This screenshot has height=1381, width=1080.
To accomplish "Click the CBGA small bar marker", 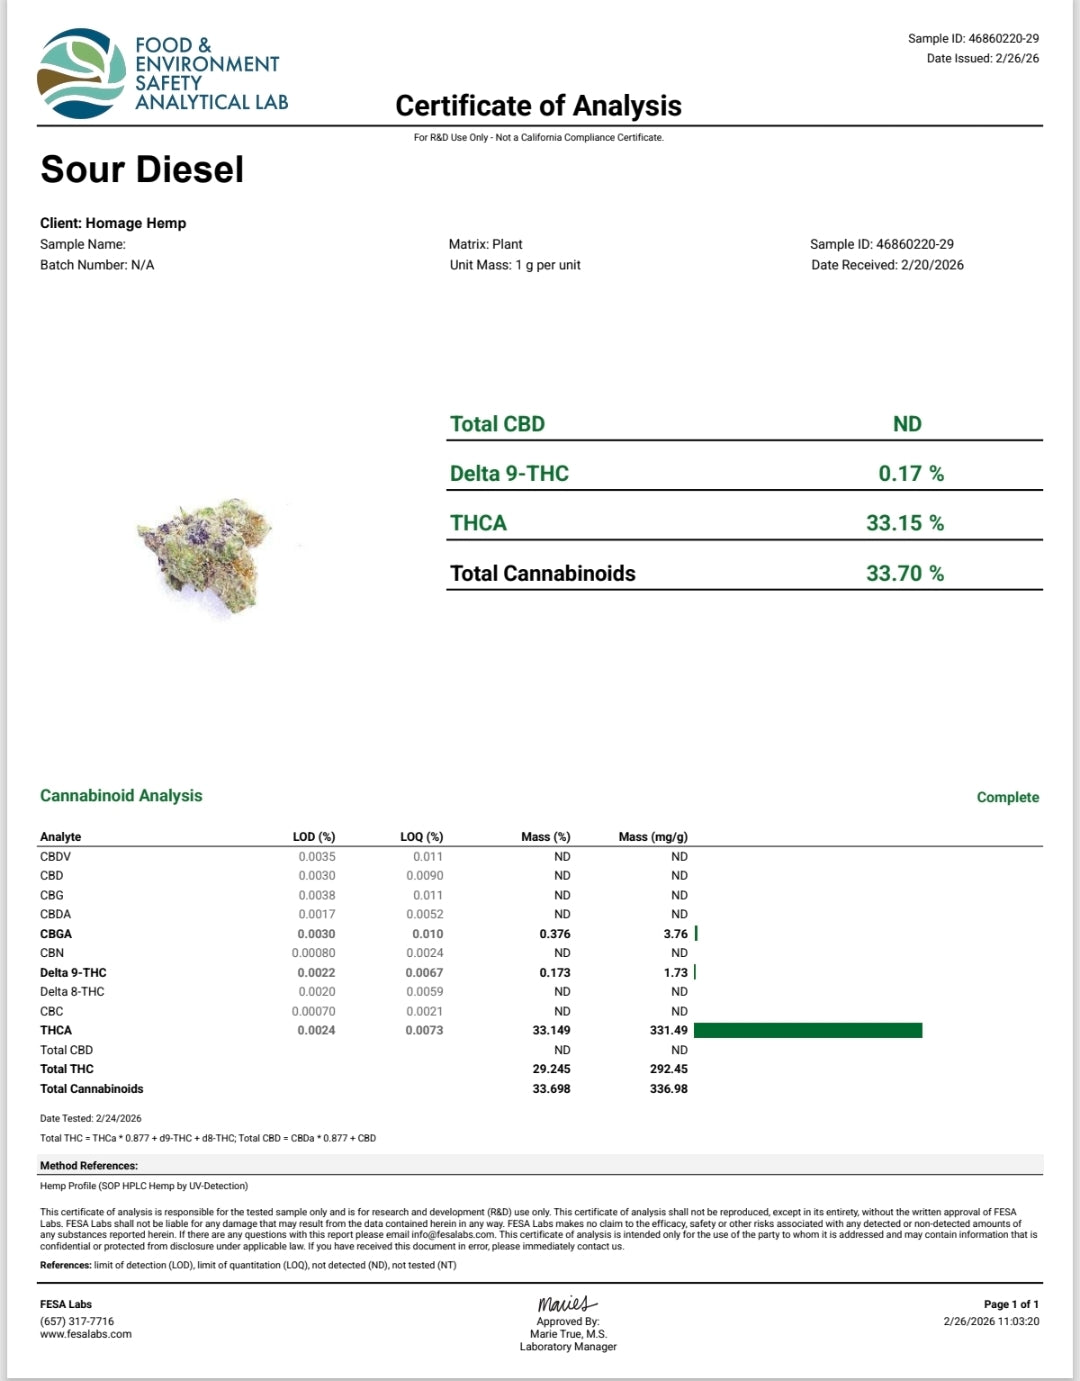I will (x=696, y=933).
